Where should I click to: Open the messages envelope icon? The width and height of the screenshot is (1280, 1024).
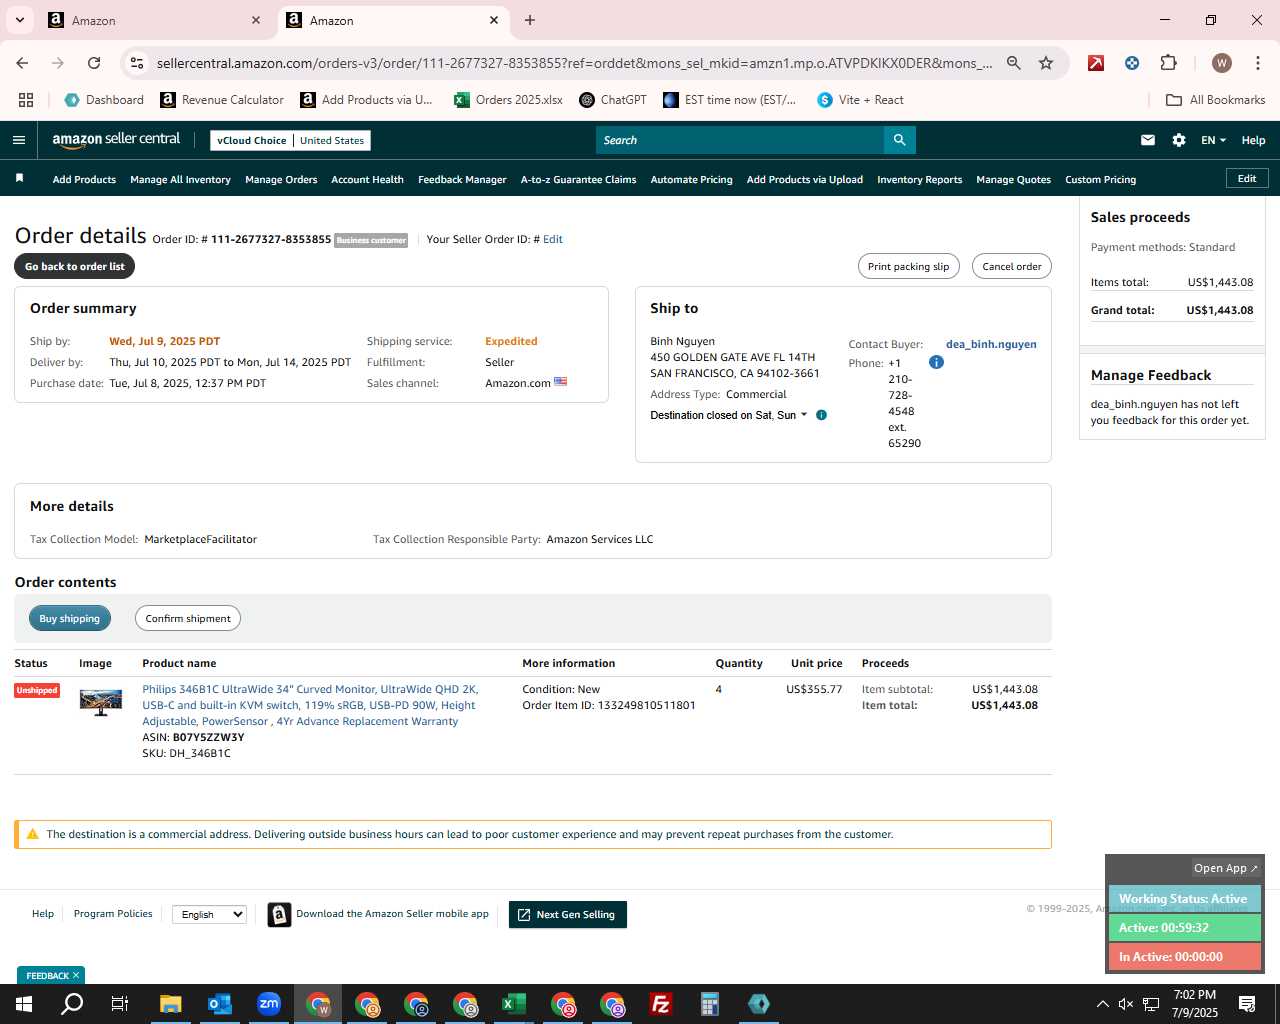1148,140
